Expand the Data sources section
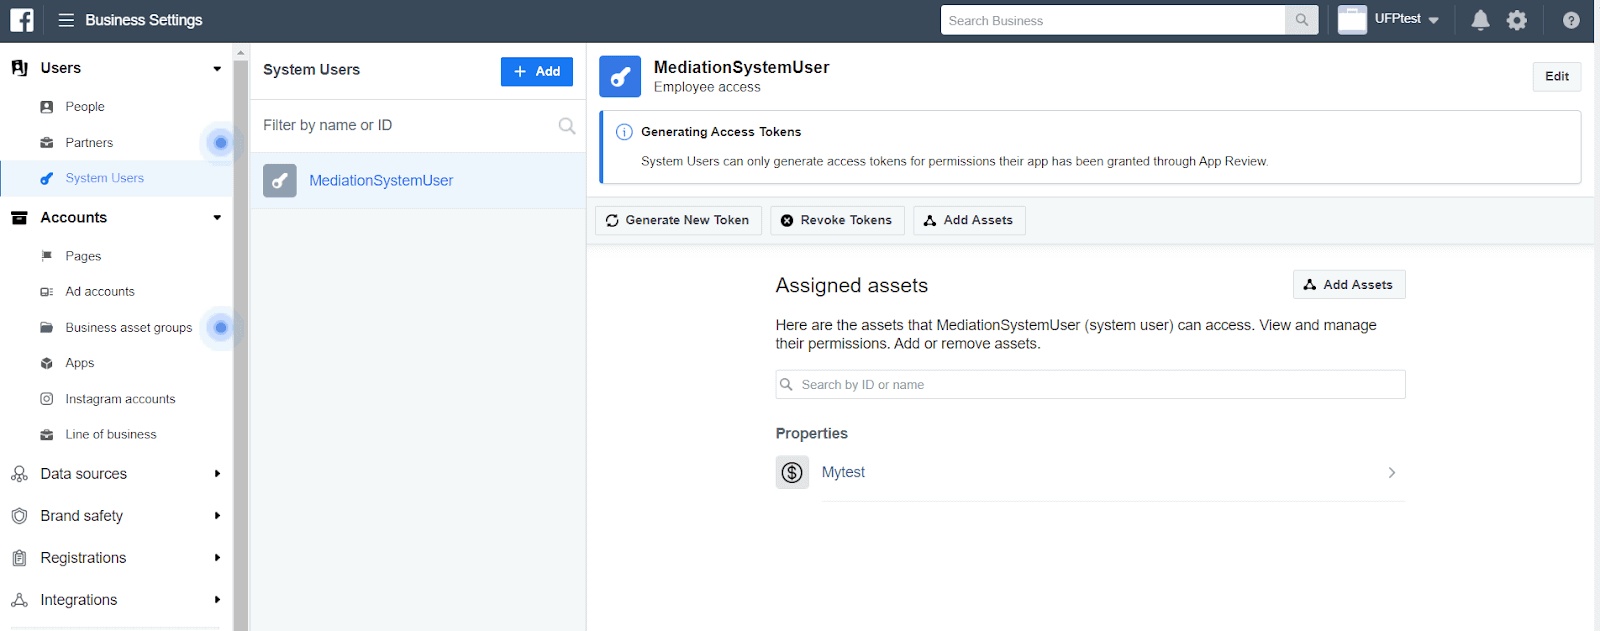Screen dimensions: 1600x631 pyautogui.click(x=217, y=474)
